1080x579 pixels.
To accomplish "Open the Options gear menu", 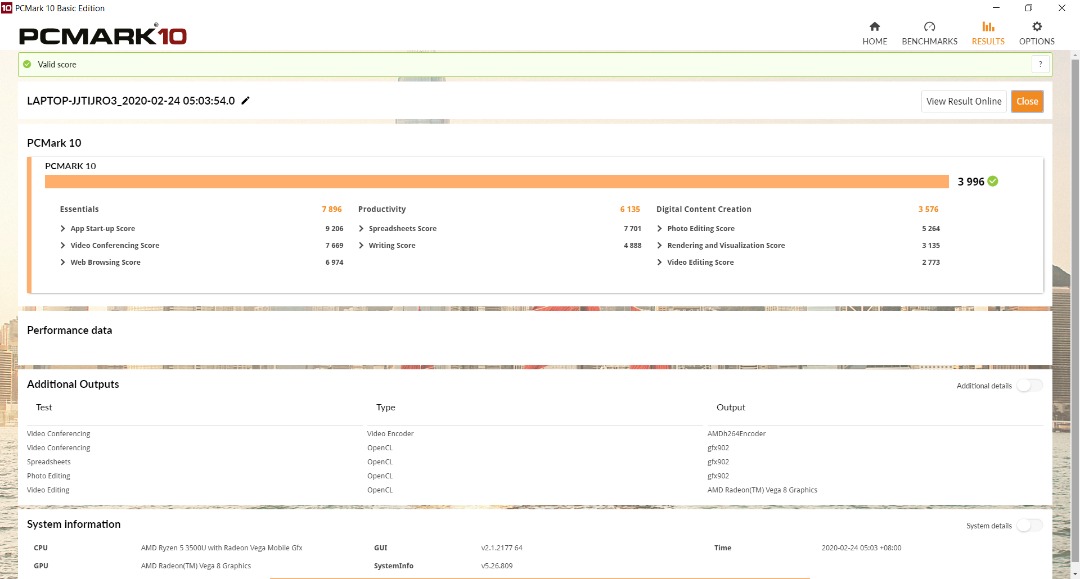I will click(1037, 33).
